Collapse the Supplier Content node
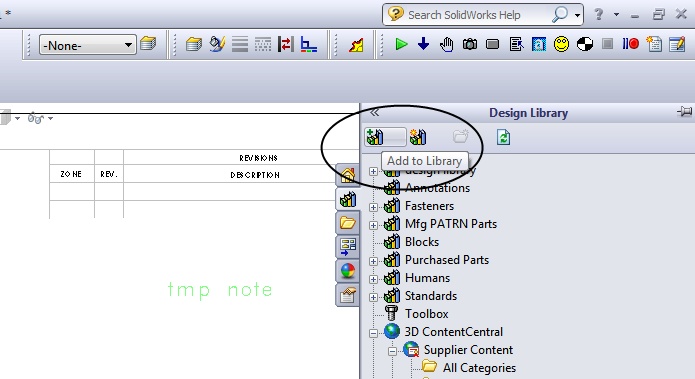This screenshot has width=695, height=379. pos(392,352)
